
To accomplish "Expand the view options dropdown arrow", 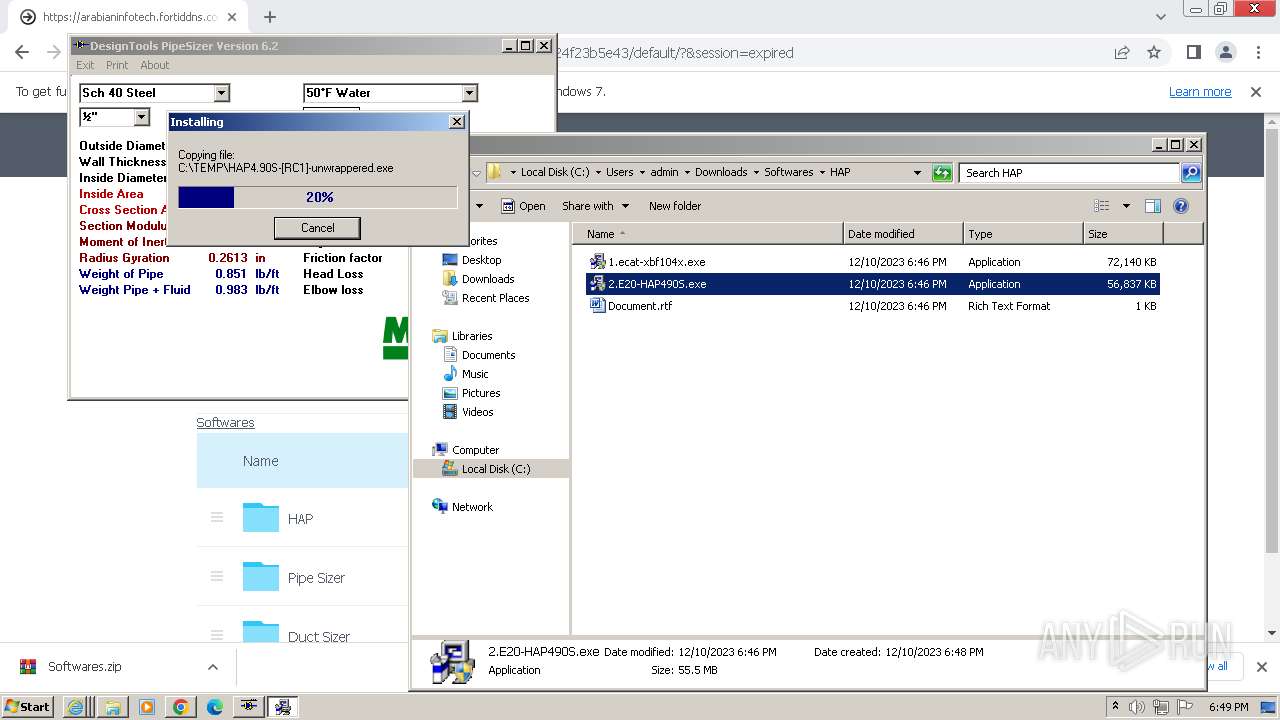I will [1125, 206].
